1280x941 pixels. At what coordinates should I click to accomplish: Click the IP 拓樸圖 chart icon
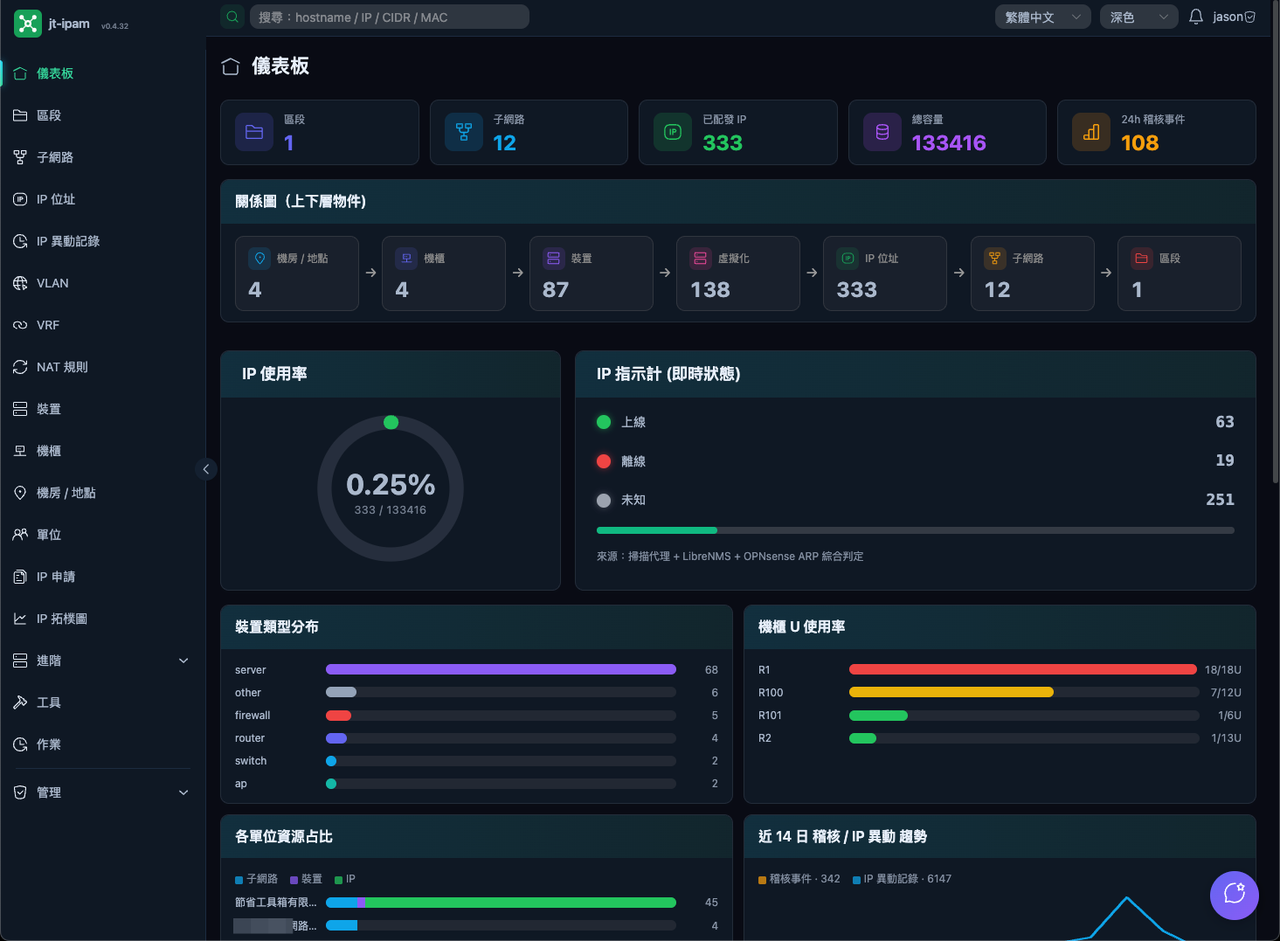[20, 619]
